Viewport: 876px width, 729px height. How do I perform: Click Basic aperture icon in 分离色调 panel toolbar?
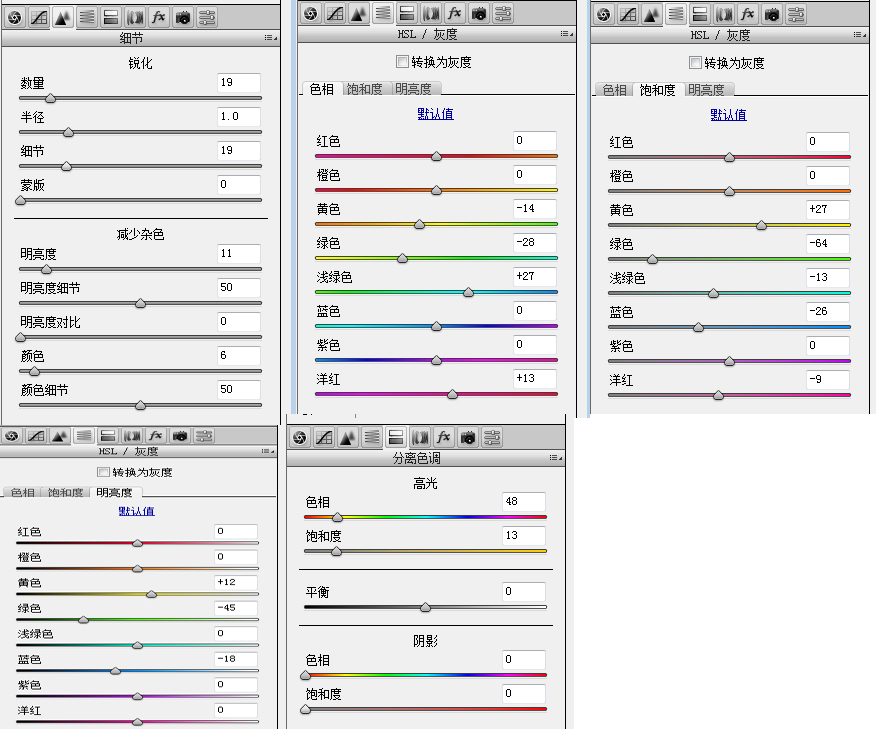tap(300, 438)
